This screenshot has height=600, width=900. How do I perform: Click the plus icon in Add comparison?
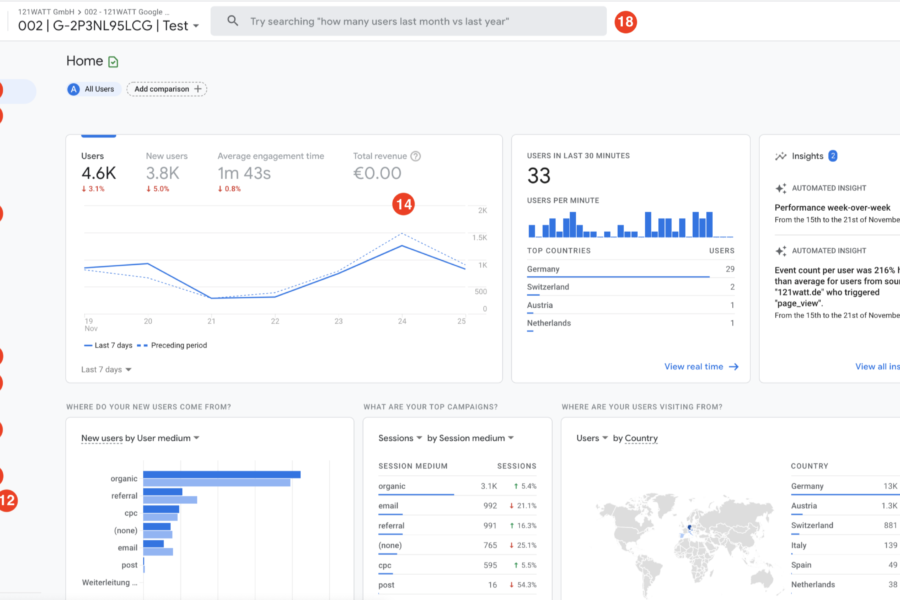point(198,89)
